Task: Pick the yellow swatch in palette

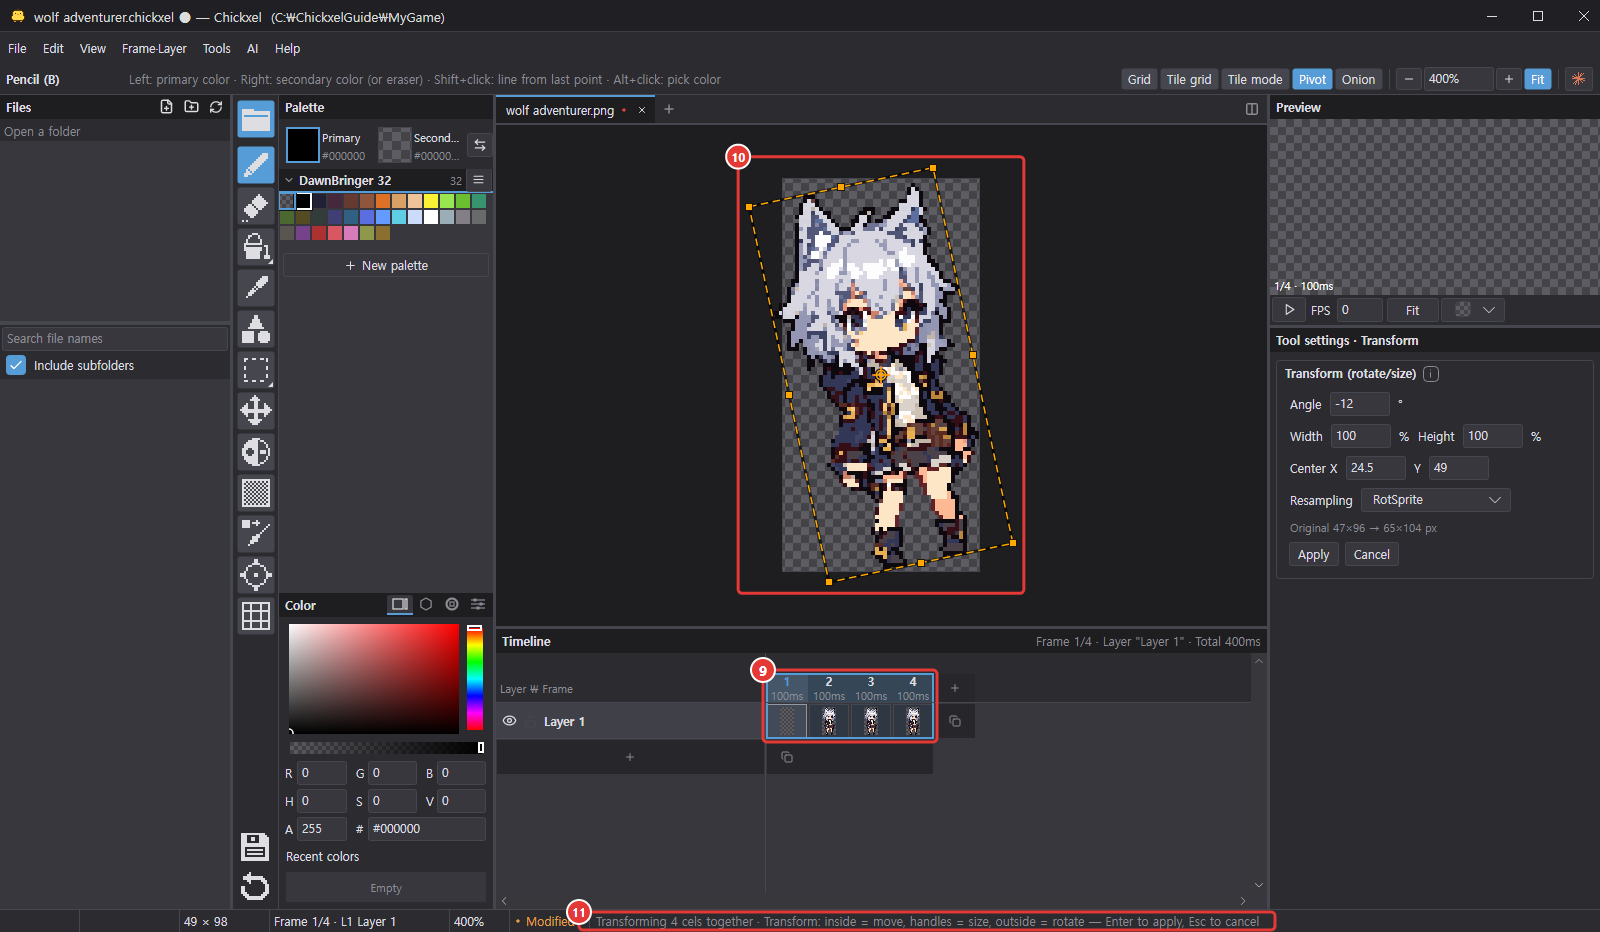Action: pyautogui.click(x=431, y=201)
